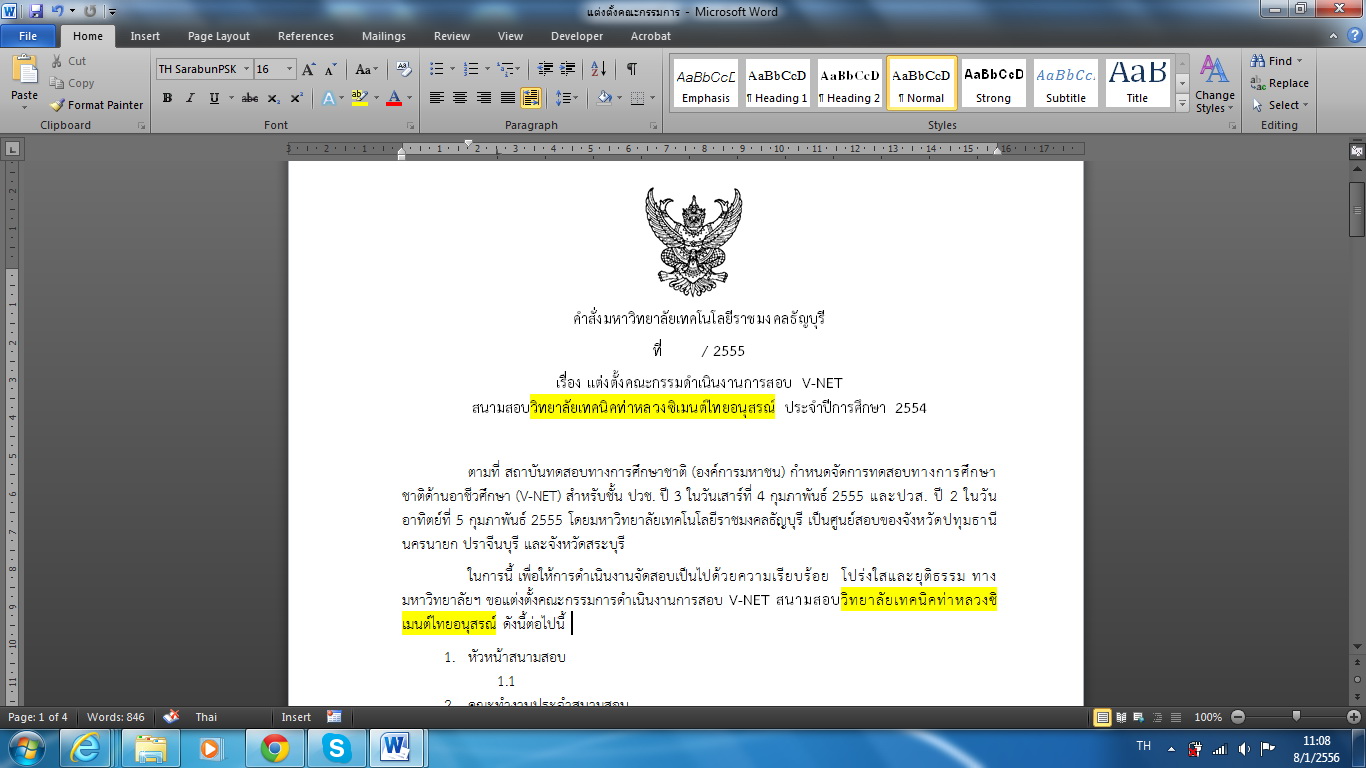Click the Zoom In plus button

(x=1354, y=717)
